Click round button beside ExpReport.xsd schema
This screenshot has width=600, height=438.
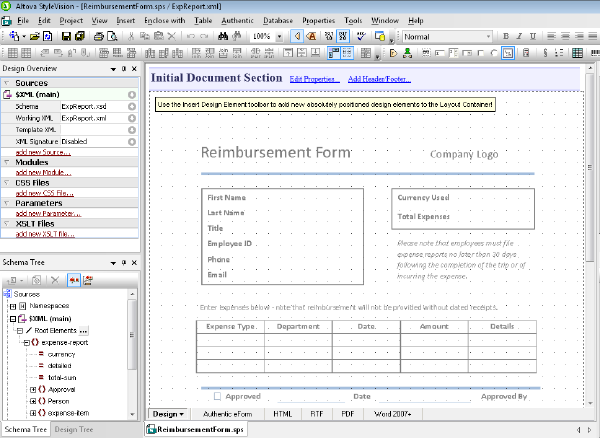[132, 105]
